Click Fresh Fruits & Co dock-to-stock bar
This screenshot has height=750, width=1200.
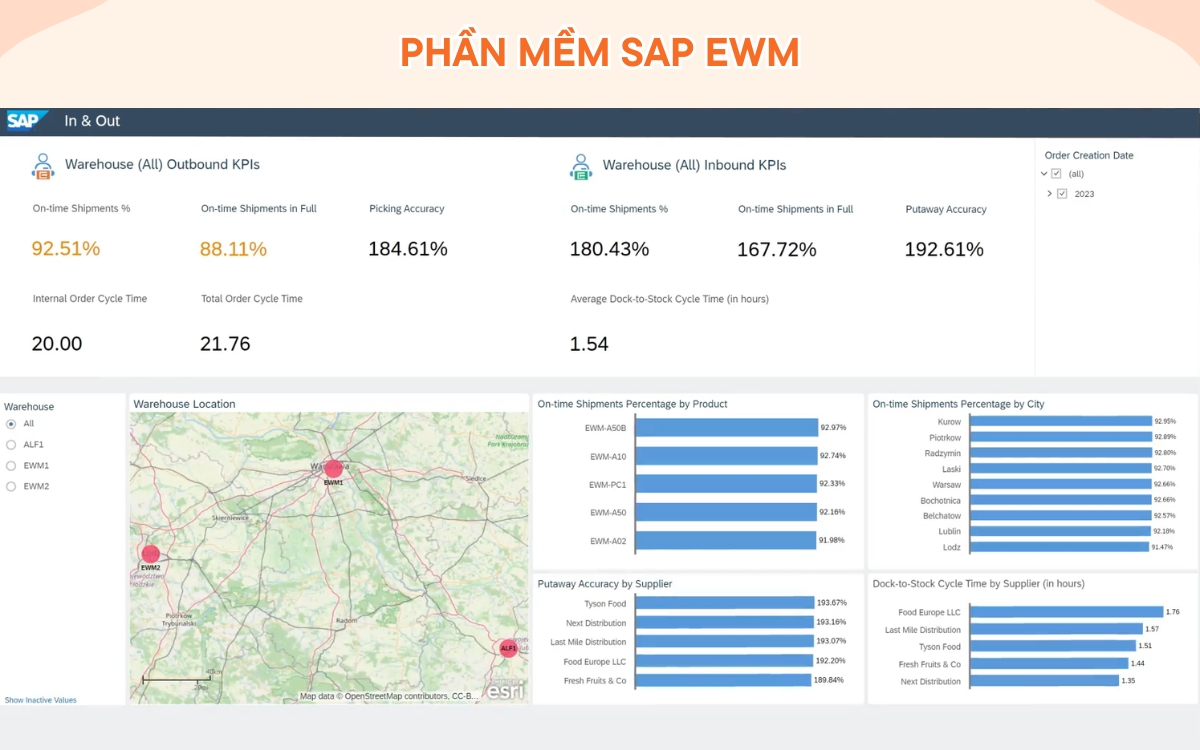click(1049, 664)
